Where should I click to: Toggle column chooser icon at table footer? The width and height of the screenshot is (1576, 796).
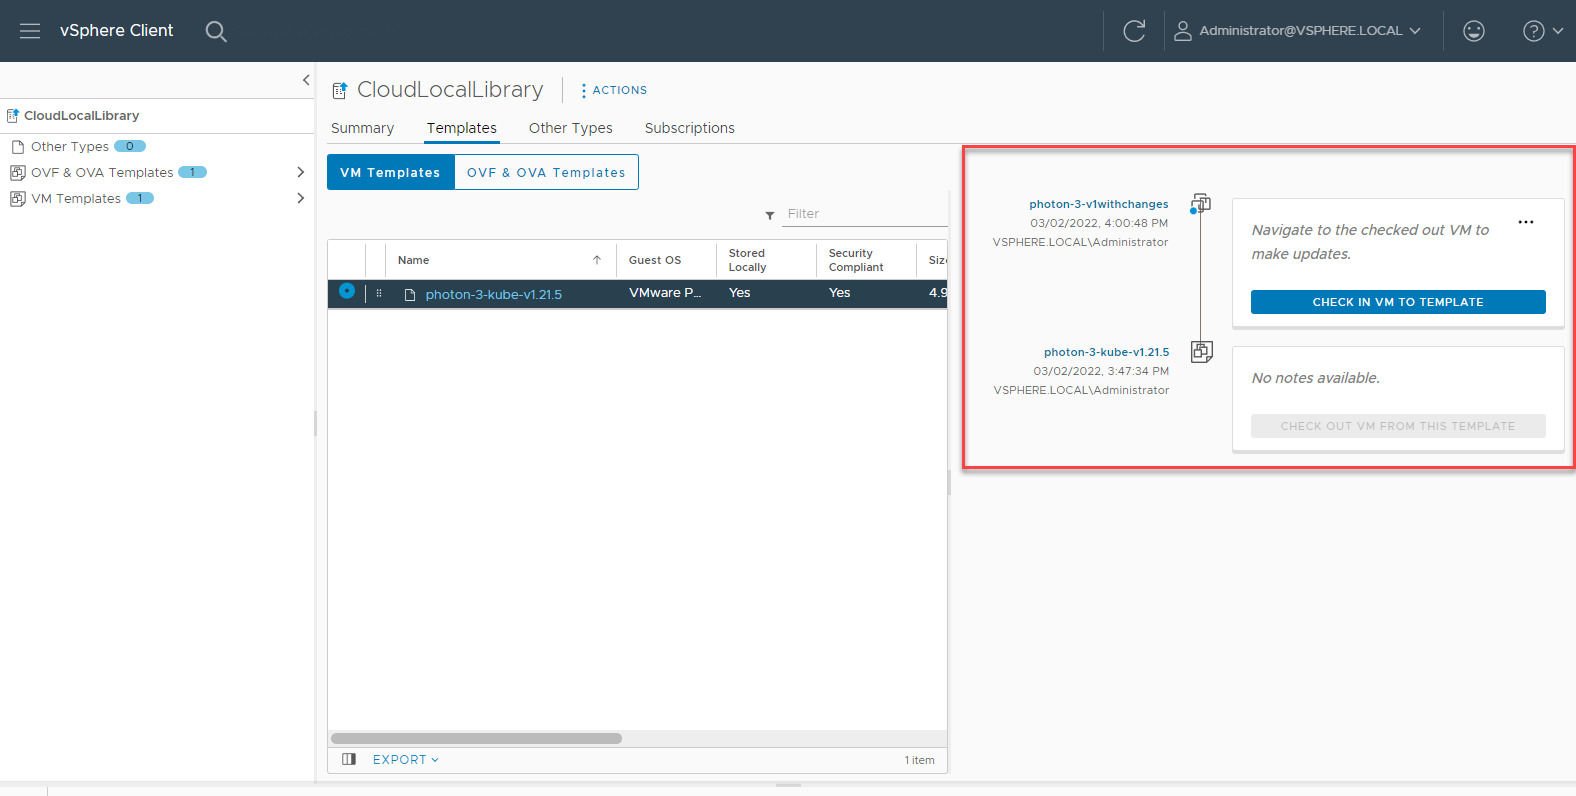point(349,759)
